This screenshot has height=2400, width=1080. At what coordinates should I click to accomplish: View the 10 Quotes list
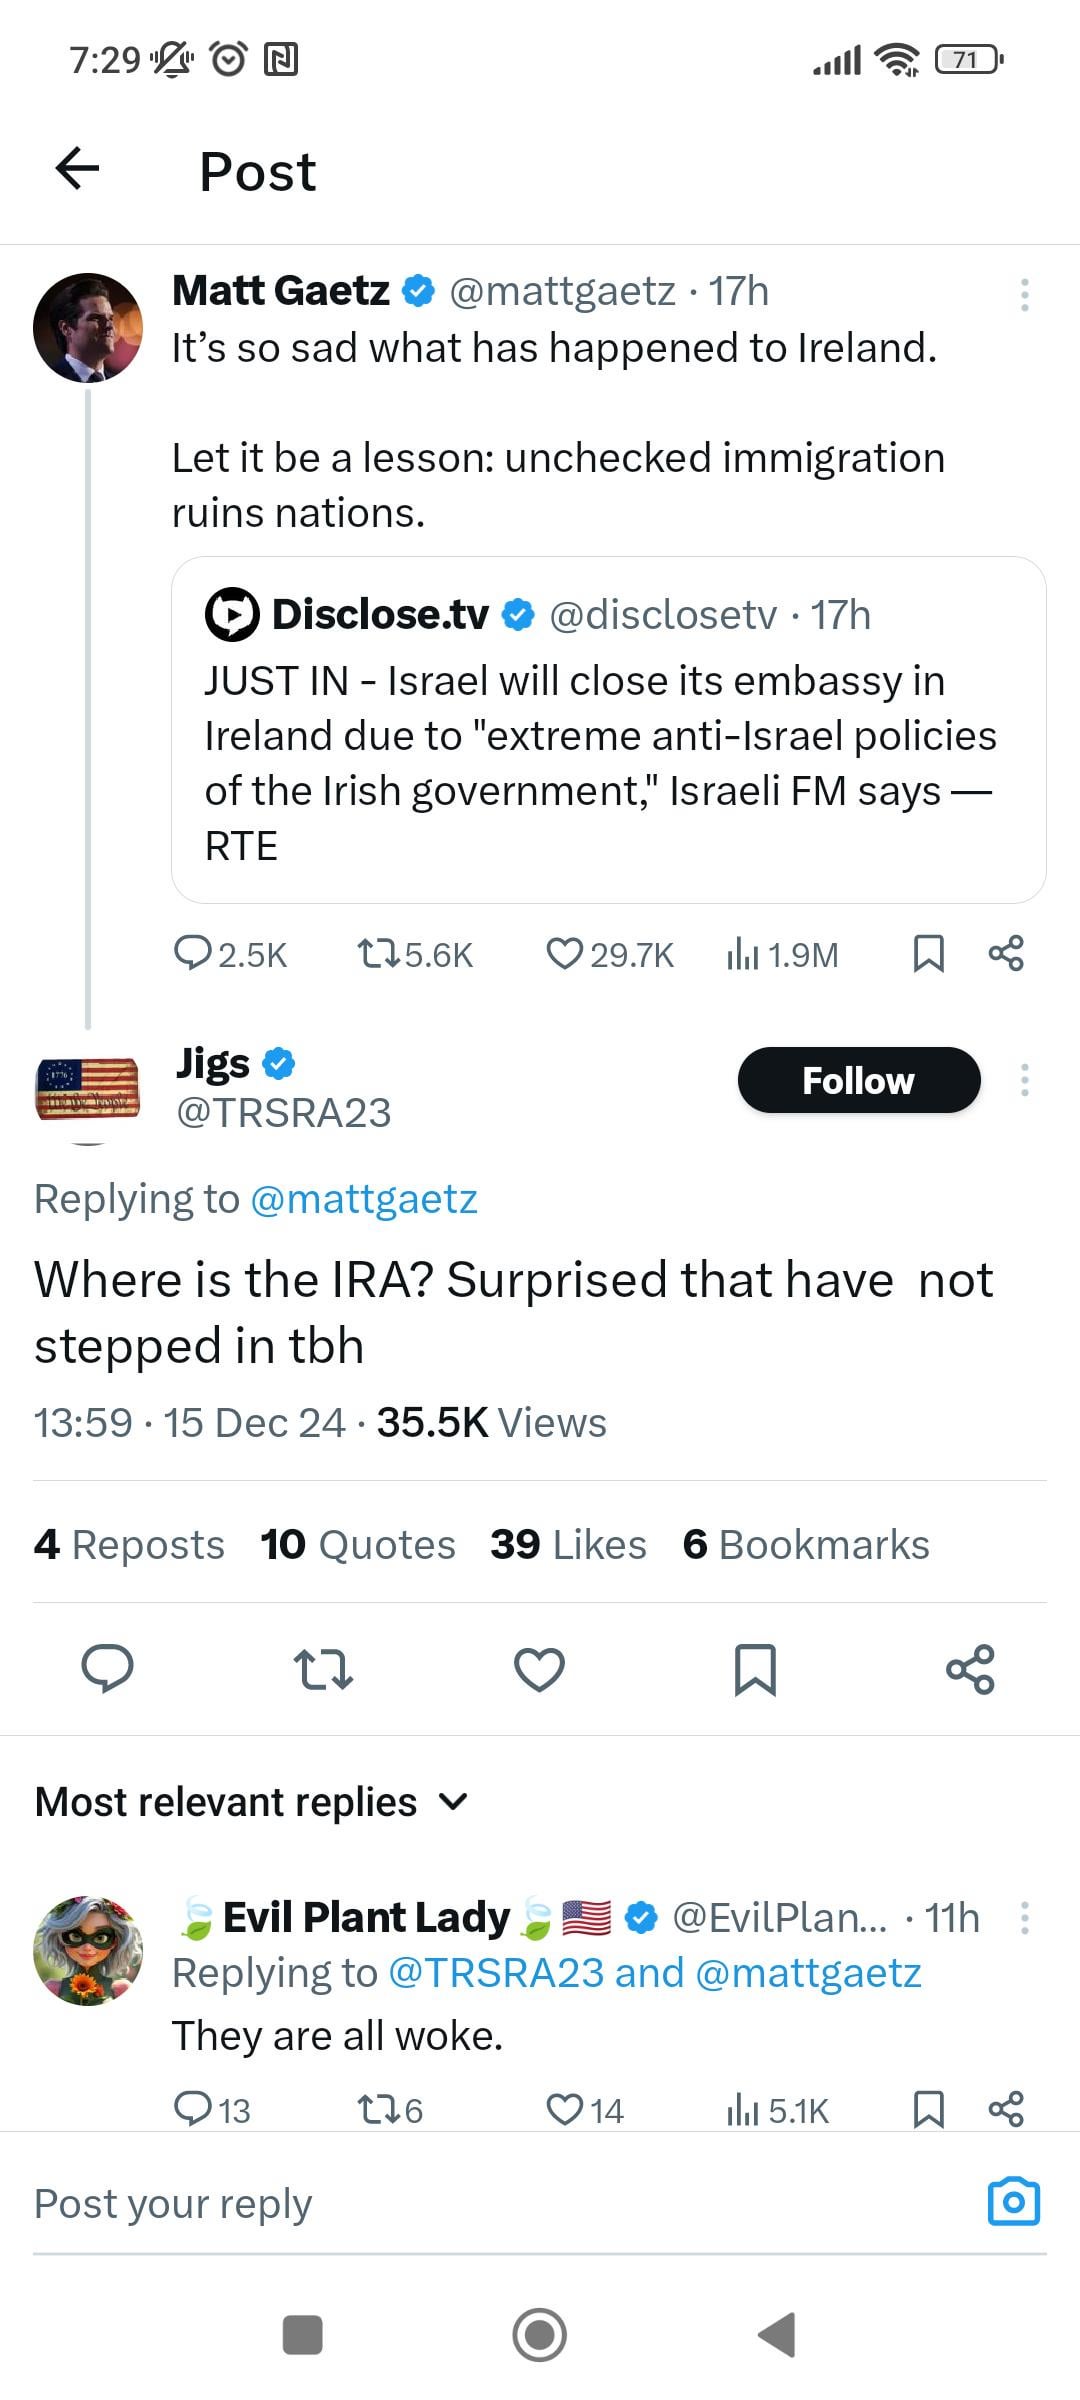point(358,1544)
